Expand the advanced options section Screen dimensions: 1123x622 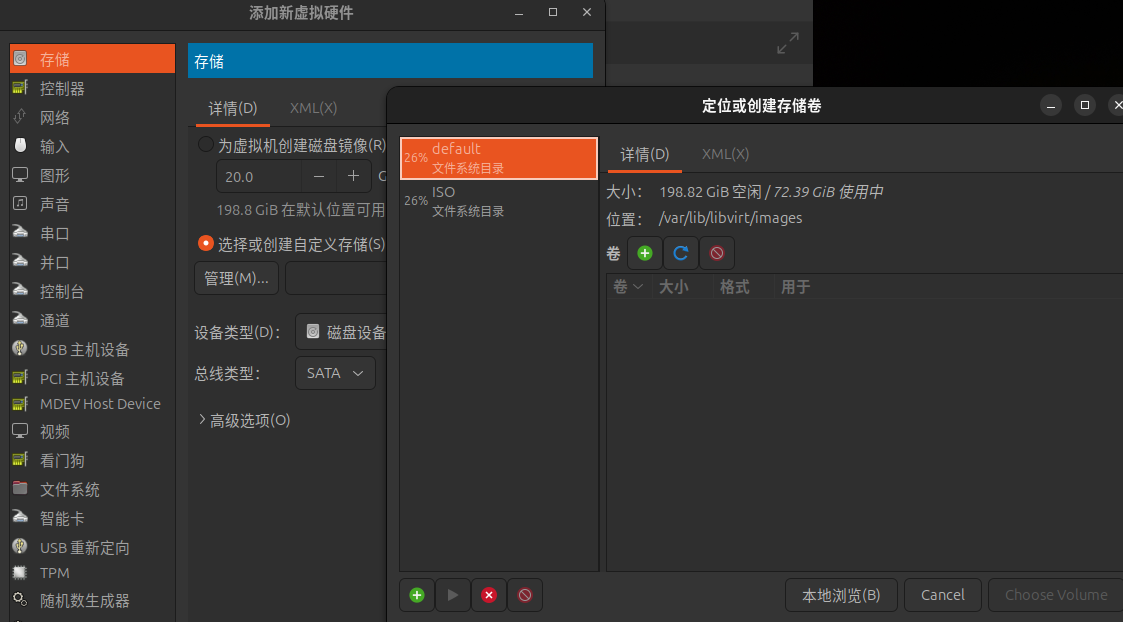(245, 421)
